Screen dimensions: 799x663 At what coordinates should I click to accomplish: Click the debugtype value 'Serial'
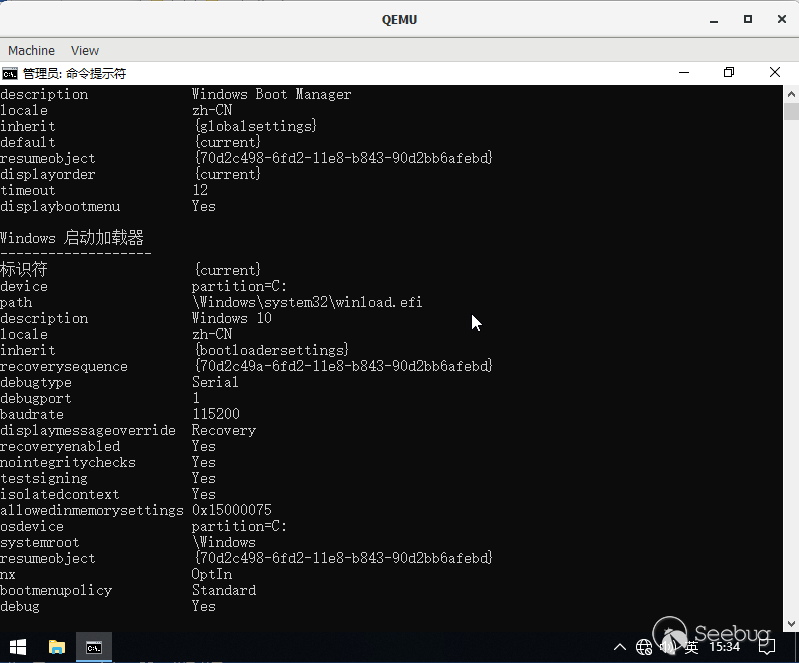point(215,382)
